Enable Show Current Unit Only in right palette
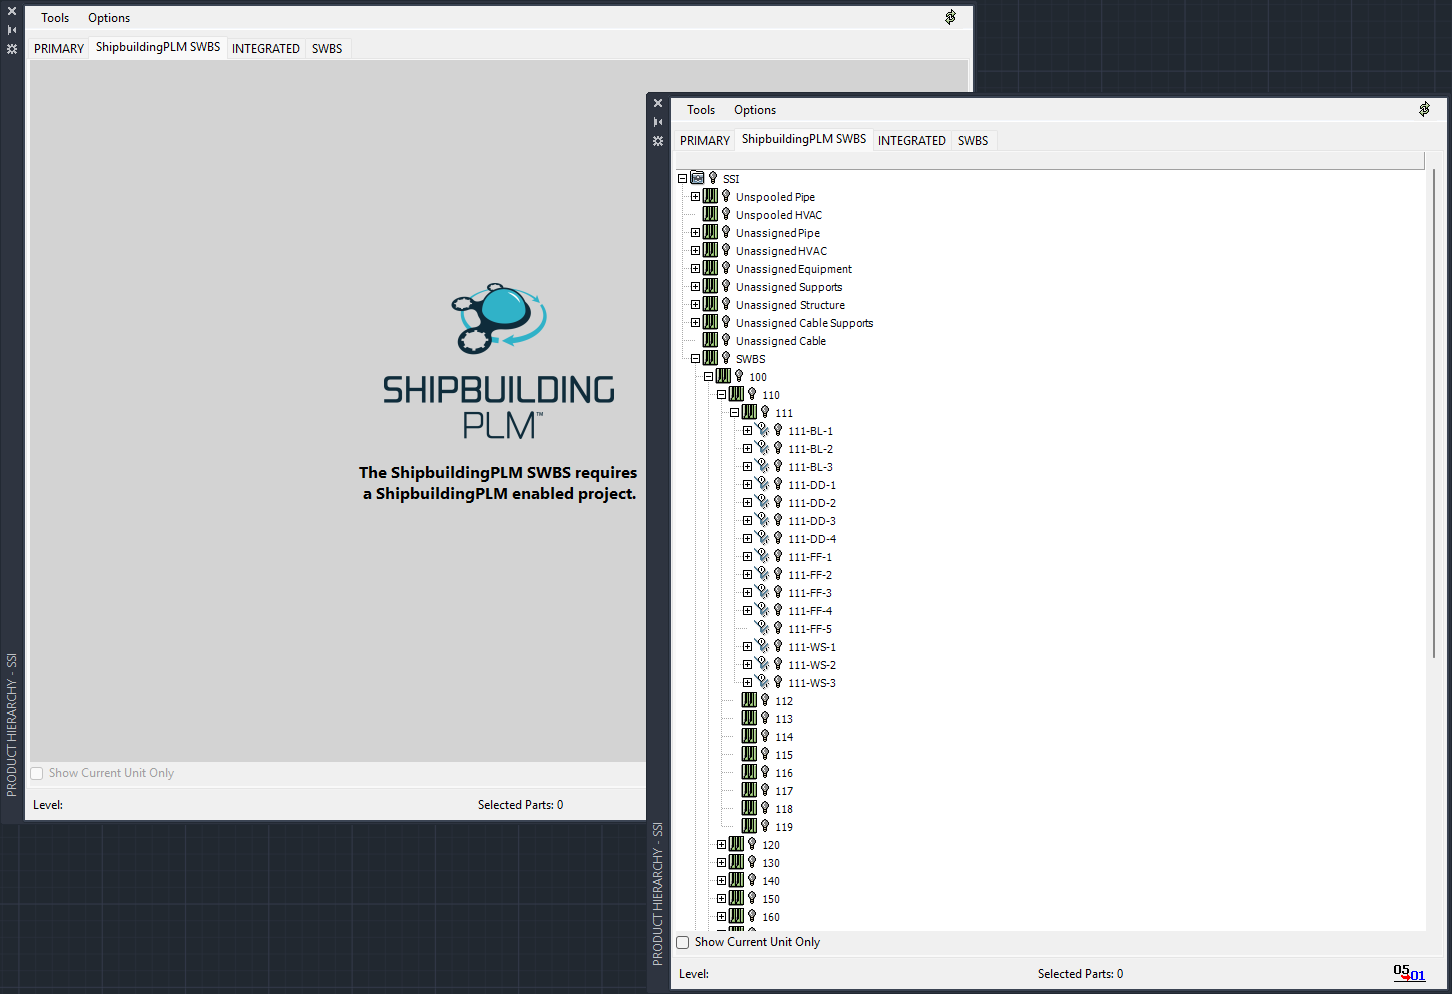 (x=683, y=942)
